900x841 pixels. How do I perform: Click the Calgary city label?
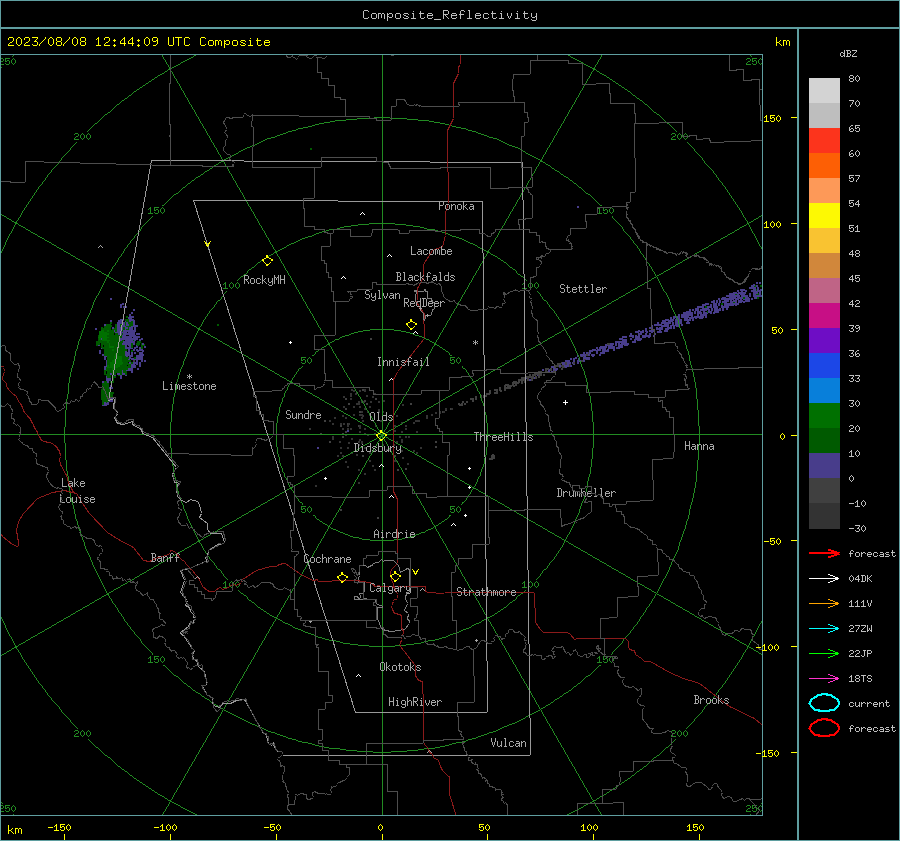pyautogui.click(x=390, y=588)
